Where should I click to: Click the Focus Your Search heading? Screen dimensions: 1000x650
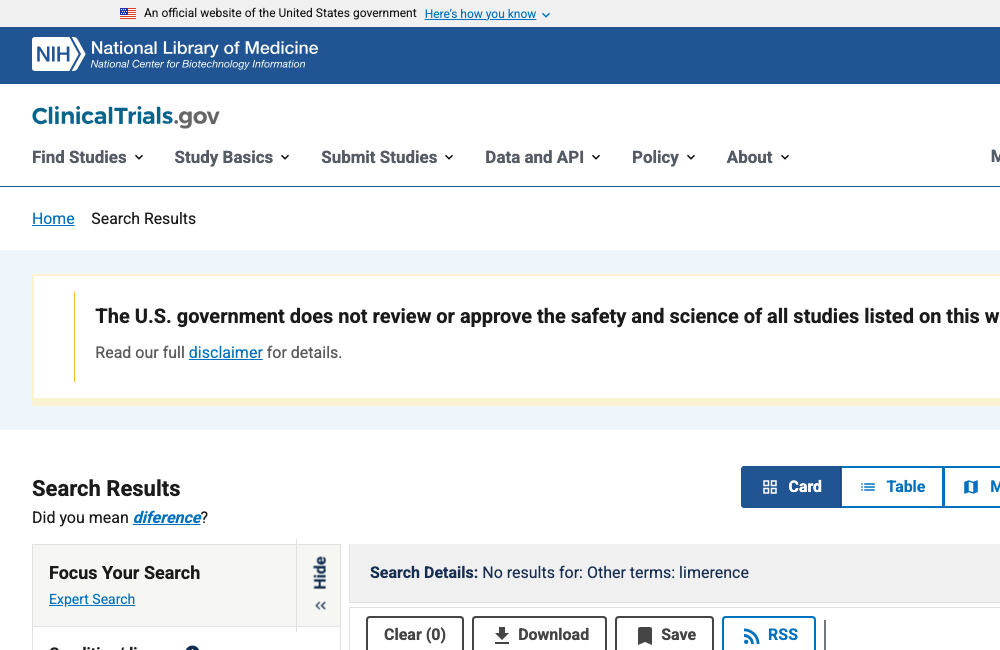point(124,573)
